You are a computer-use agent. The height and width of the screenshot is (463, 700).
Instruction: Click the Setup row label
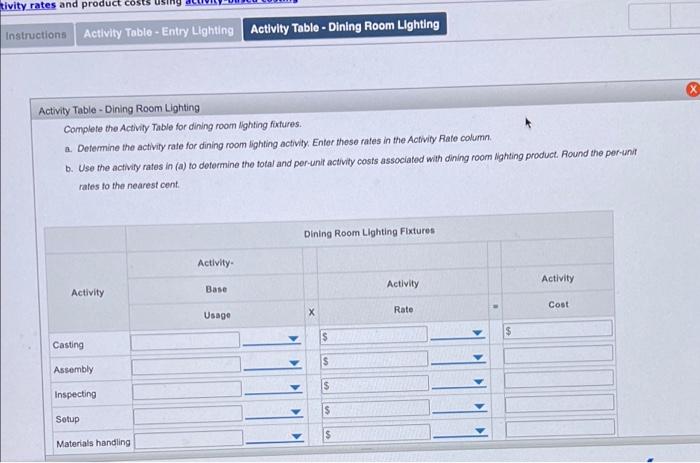click(x=67, y=419)
